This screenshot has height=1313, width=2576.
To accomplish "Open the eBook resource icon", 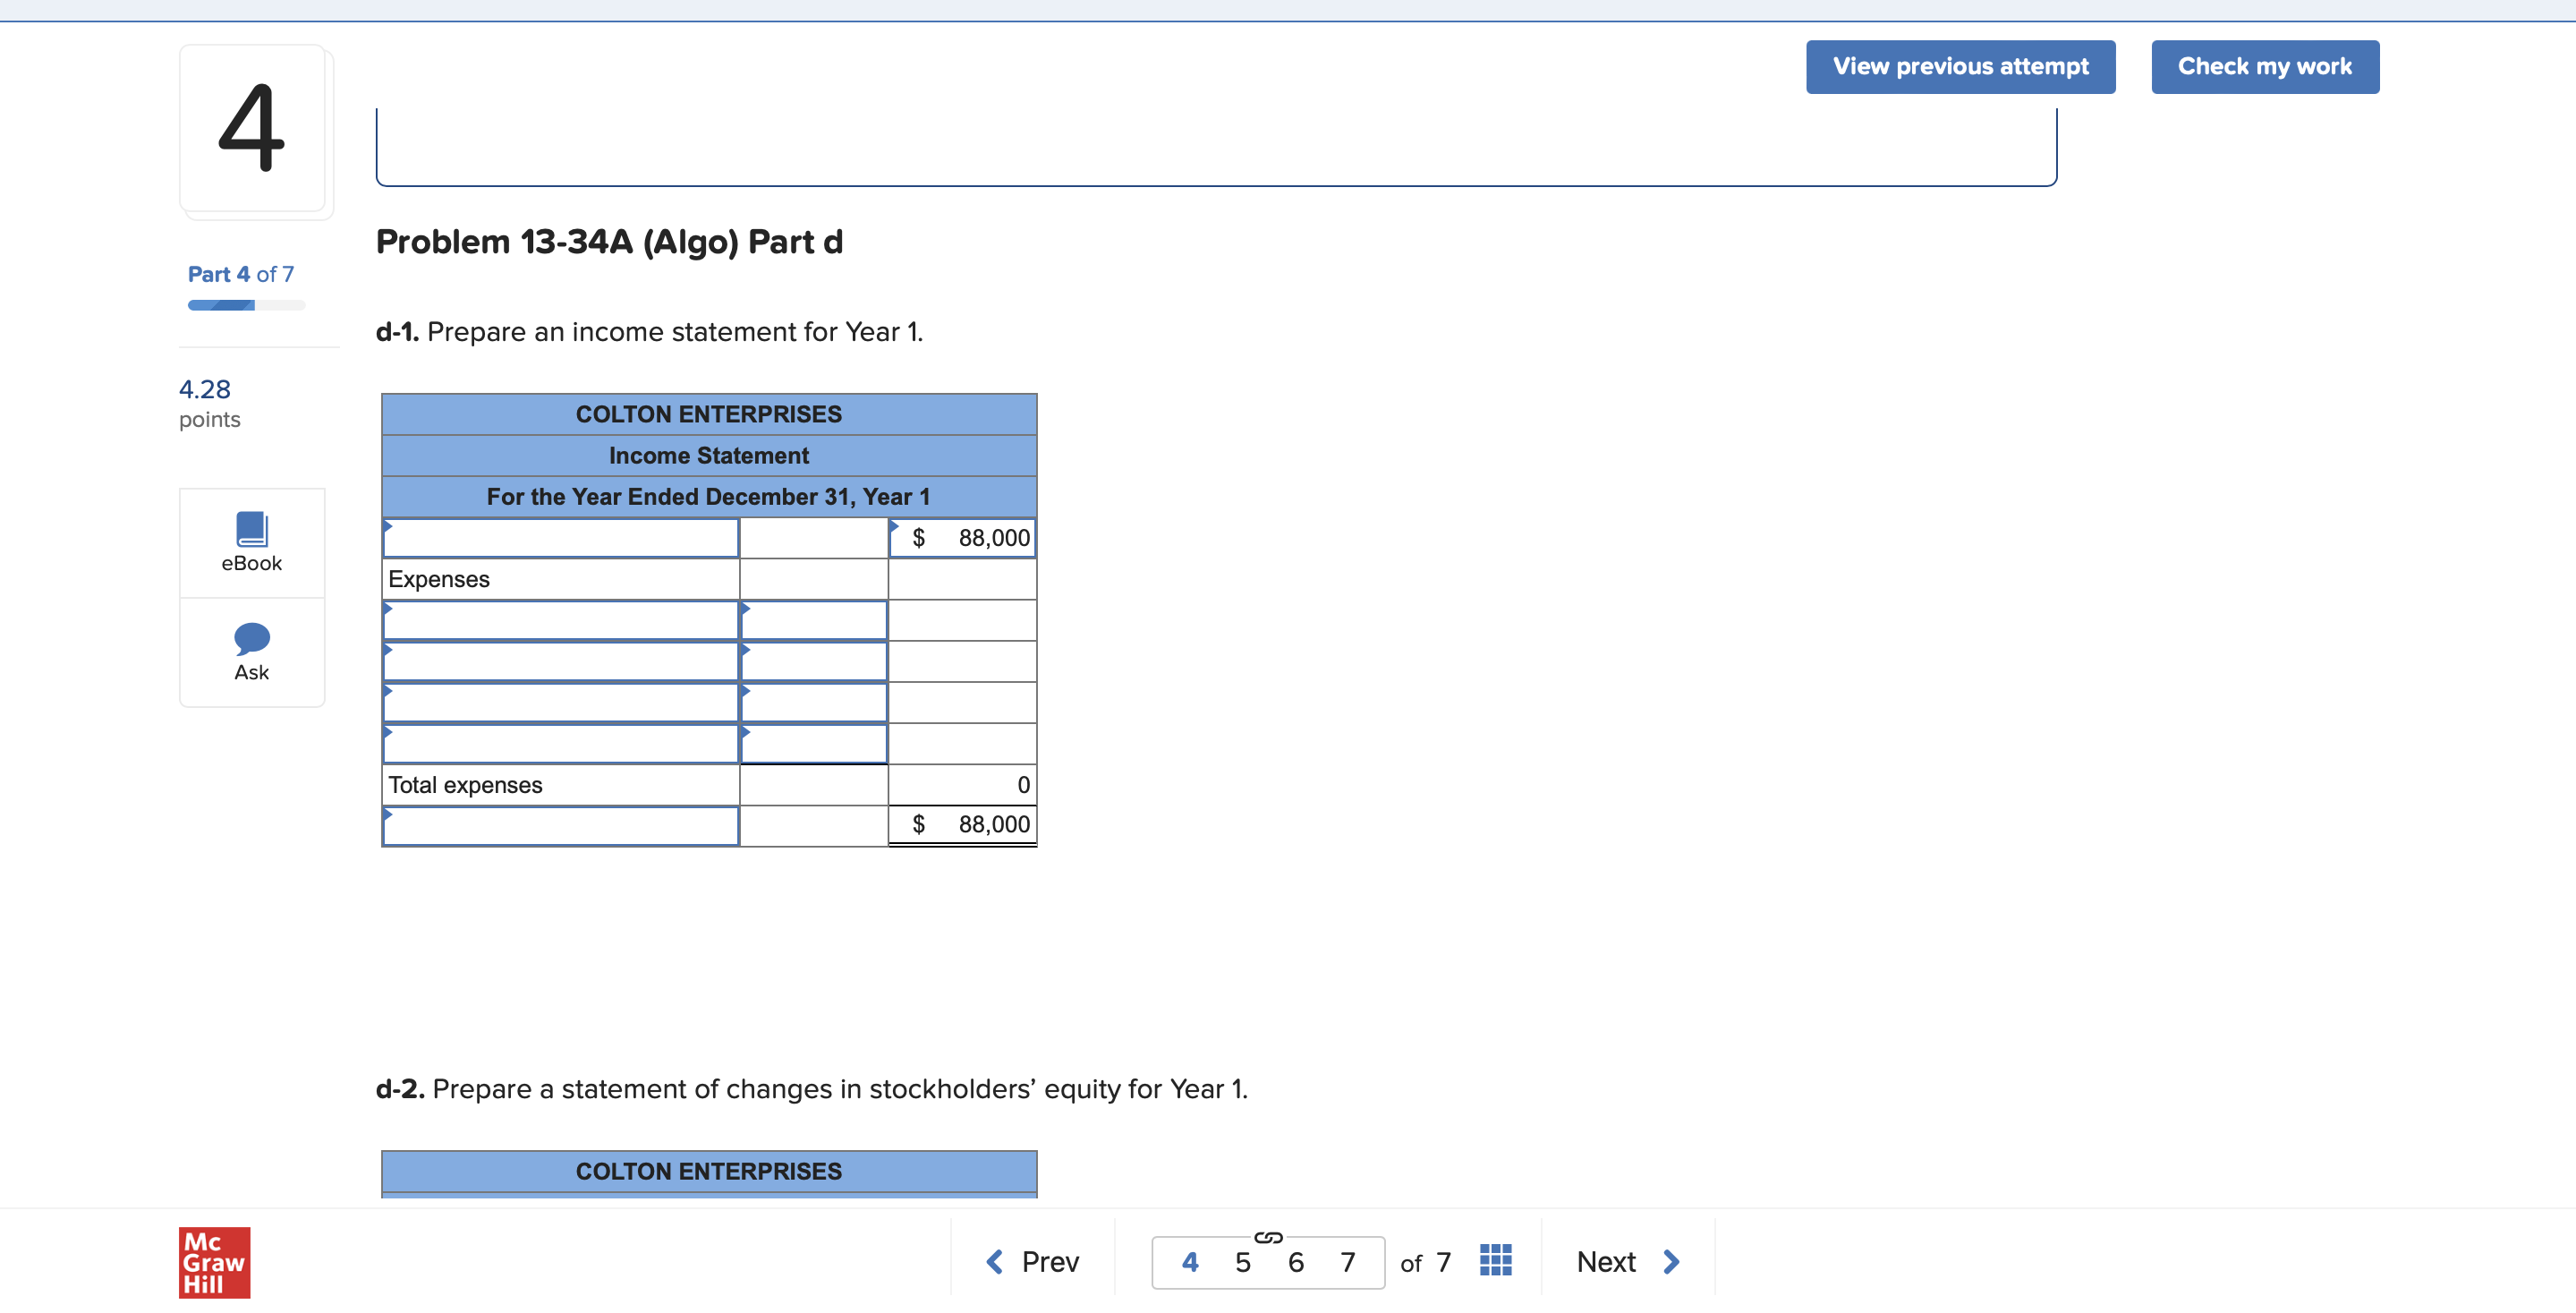I will [x=251, y=529].
